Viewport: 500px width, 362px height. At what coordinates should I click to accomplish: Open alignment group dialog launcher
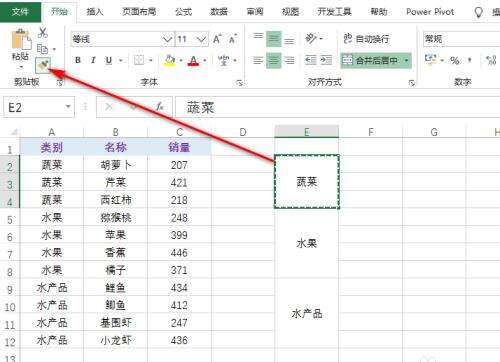[x=412, y=82]
